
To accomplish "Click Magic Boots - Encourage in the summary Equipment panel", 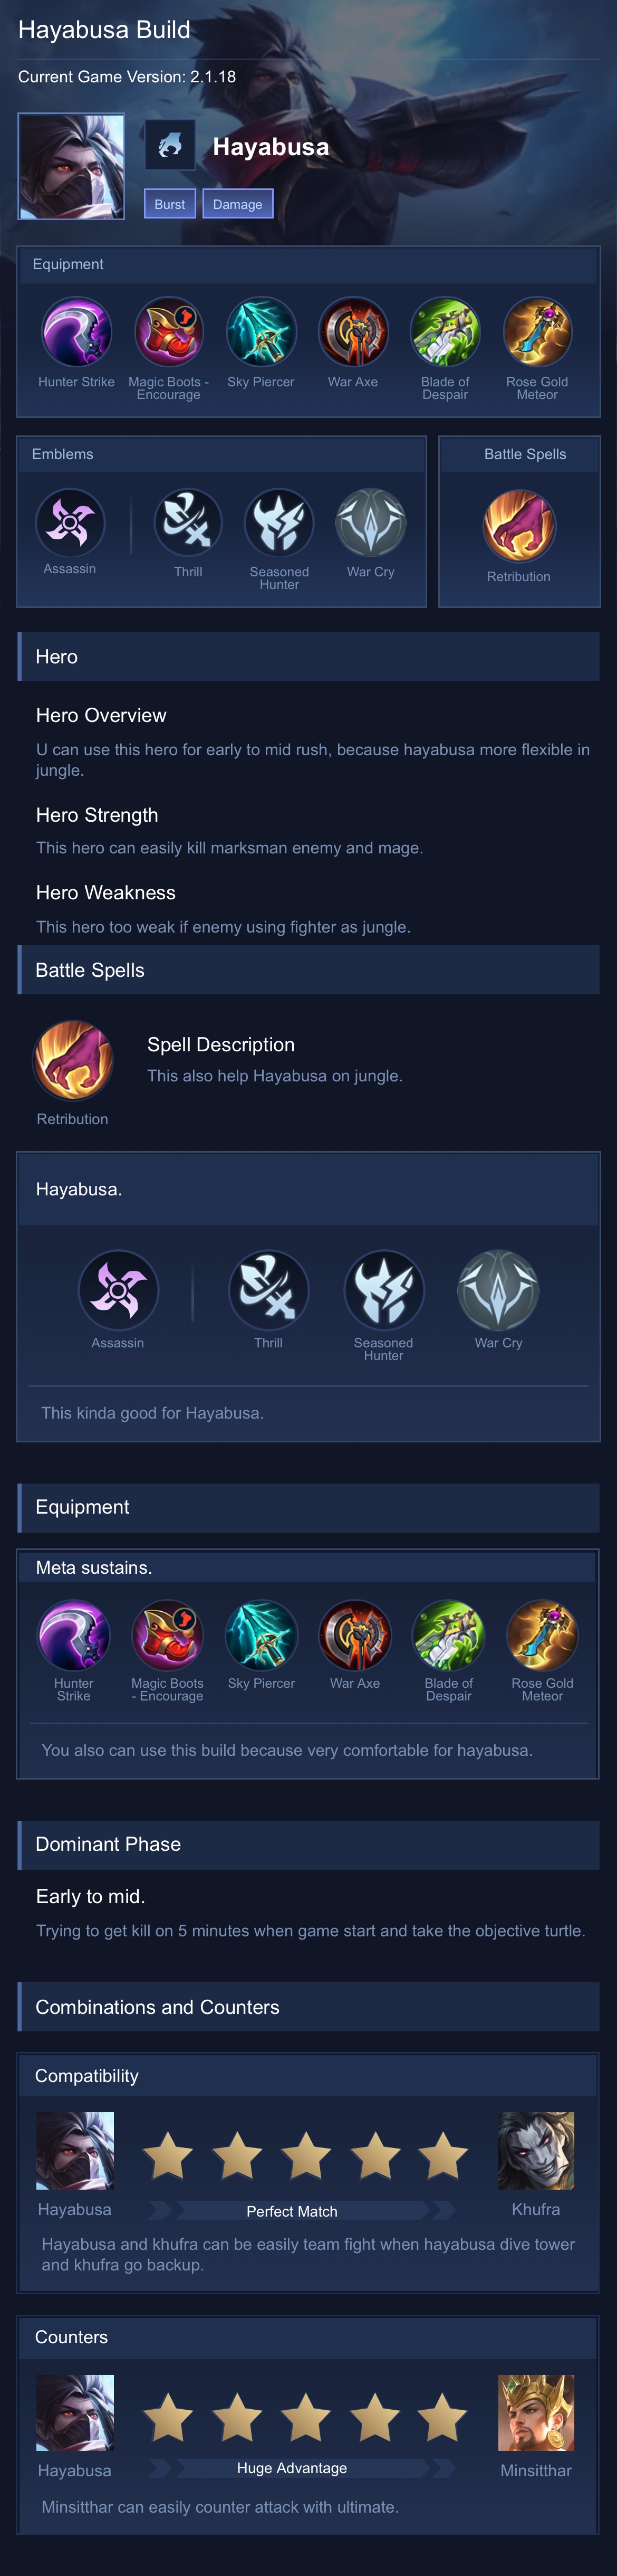I will [169, 332].
